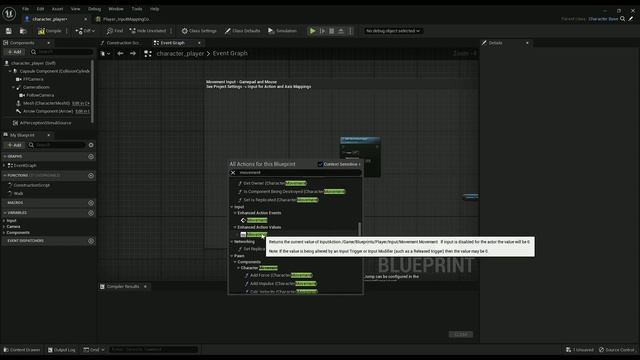Click the character_player breadcrumb link
Viewport: 640px width, 360px height.
[180, 53]
